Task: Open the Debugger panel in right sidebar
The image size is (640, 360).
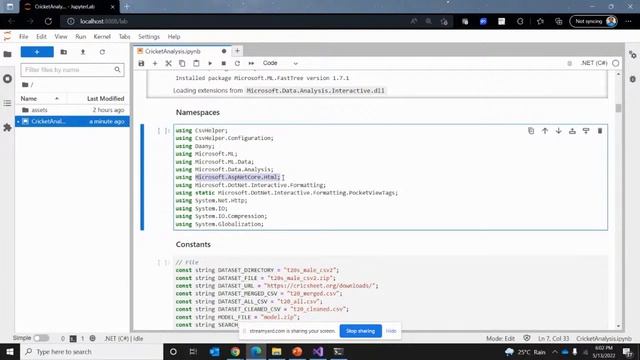Action: point(633,79)
